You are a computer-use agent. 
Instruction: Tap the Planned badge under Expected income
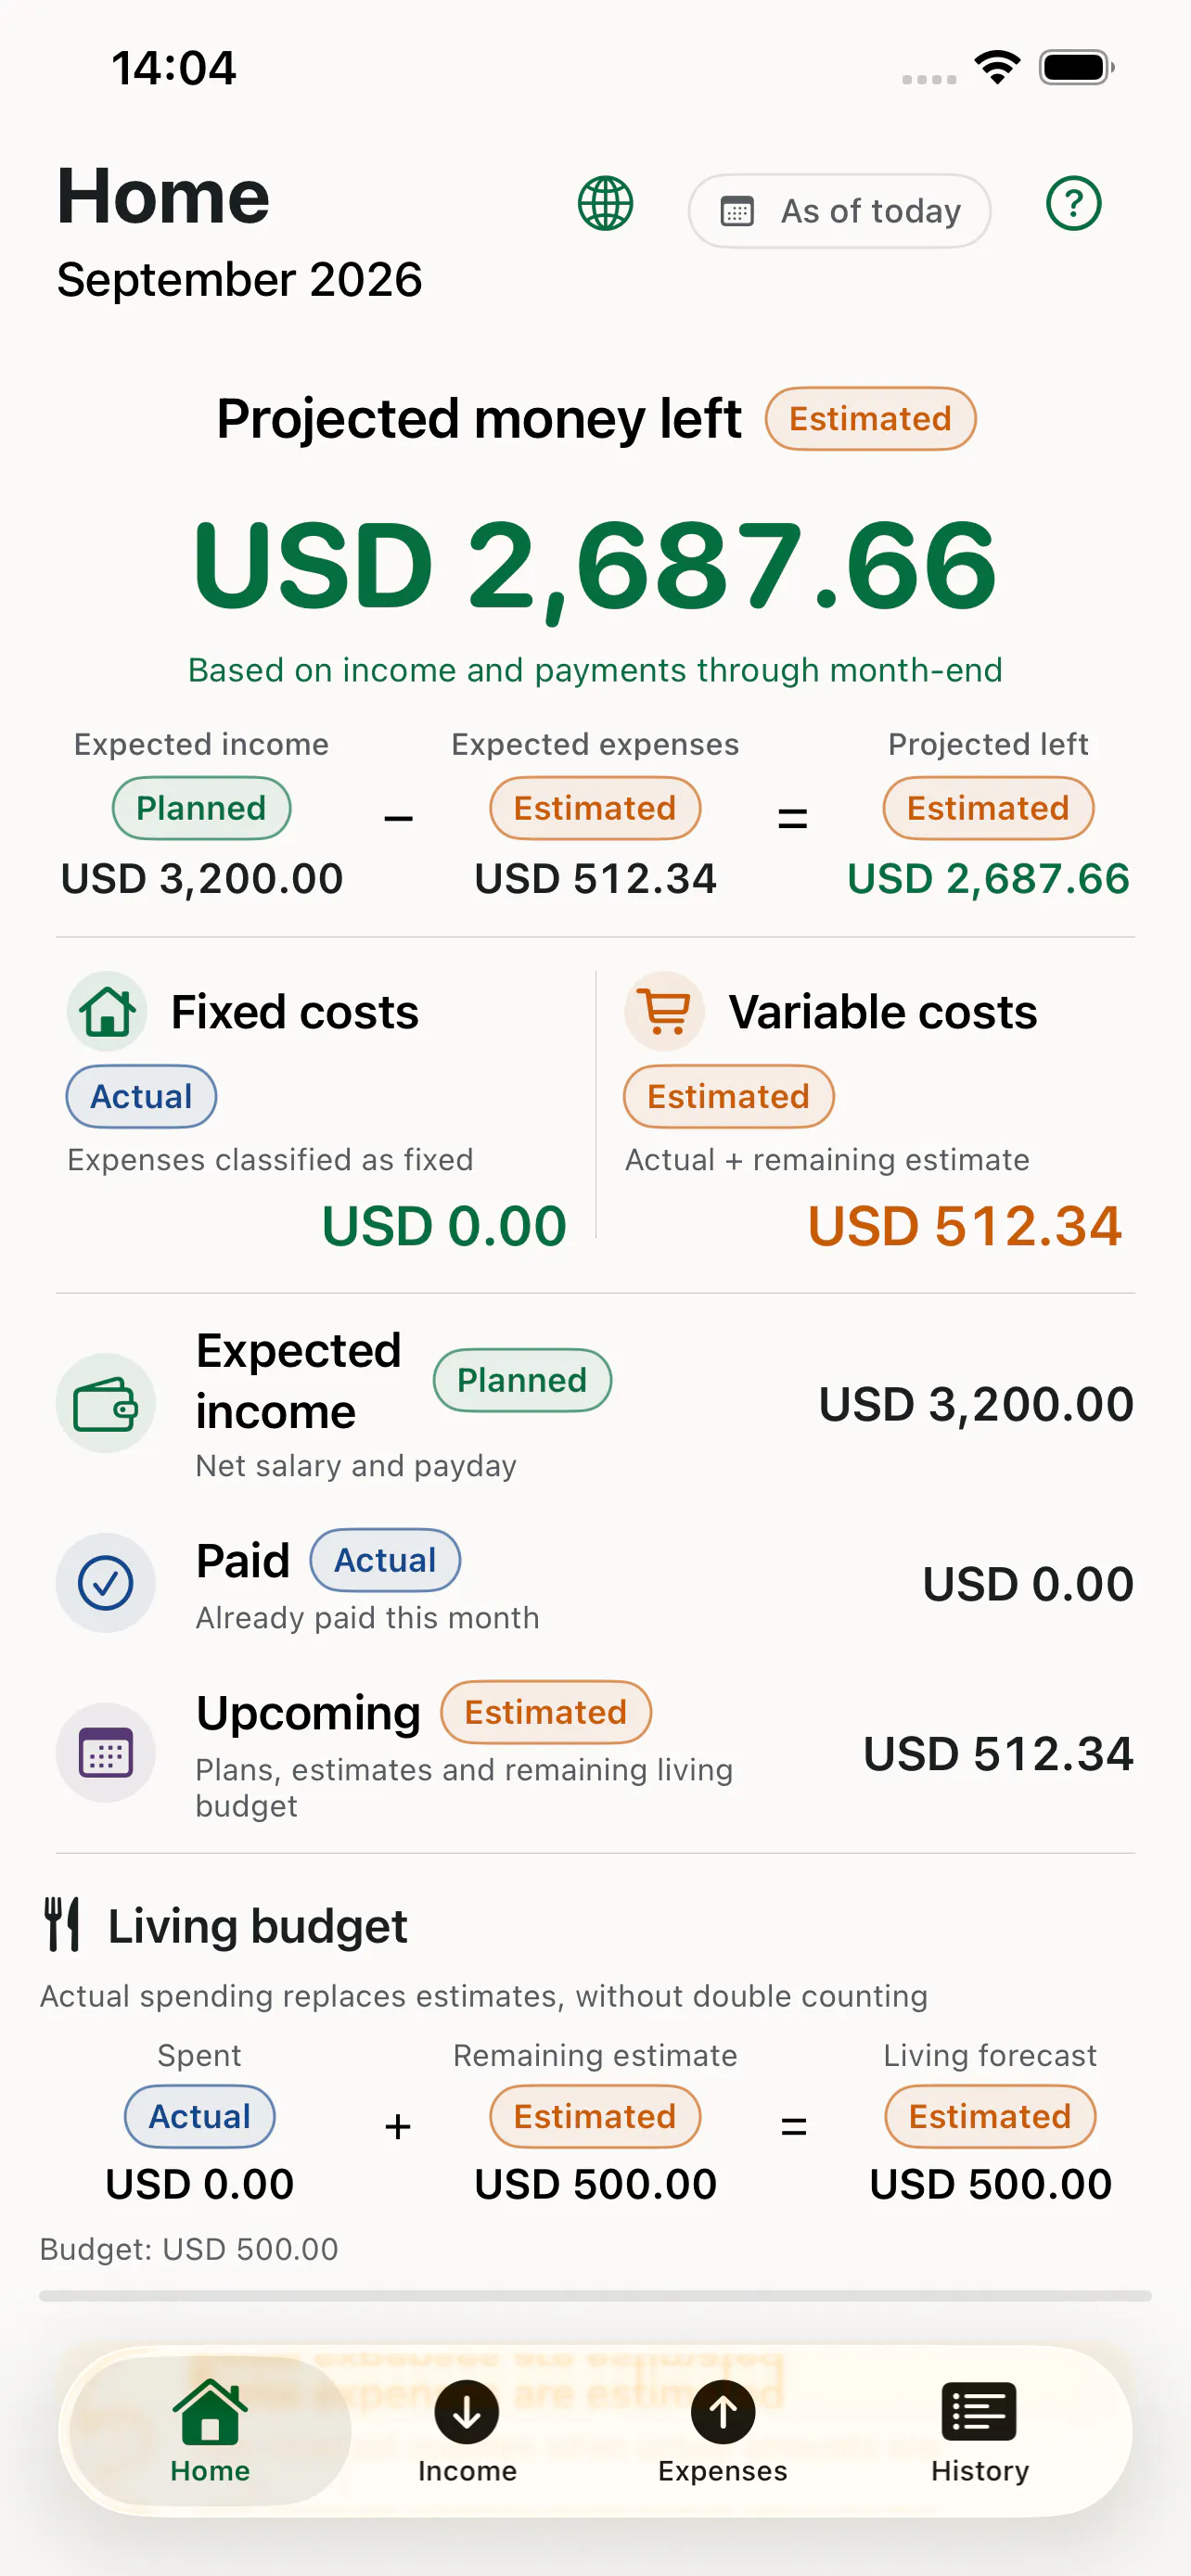[201, 808]
